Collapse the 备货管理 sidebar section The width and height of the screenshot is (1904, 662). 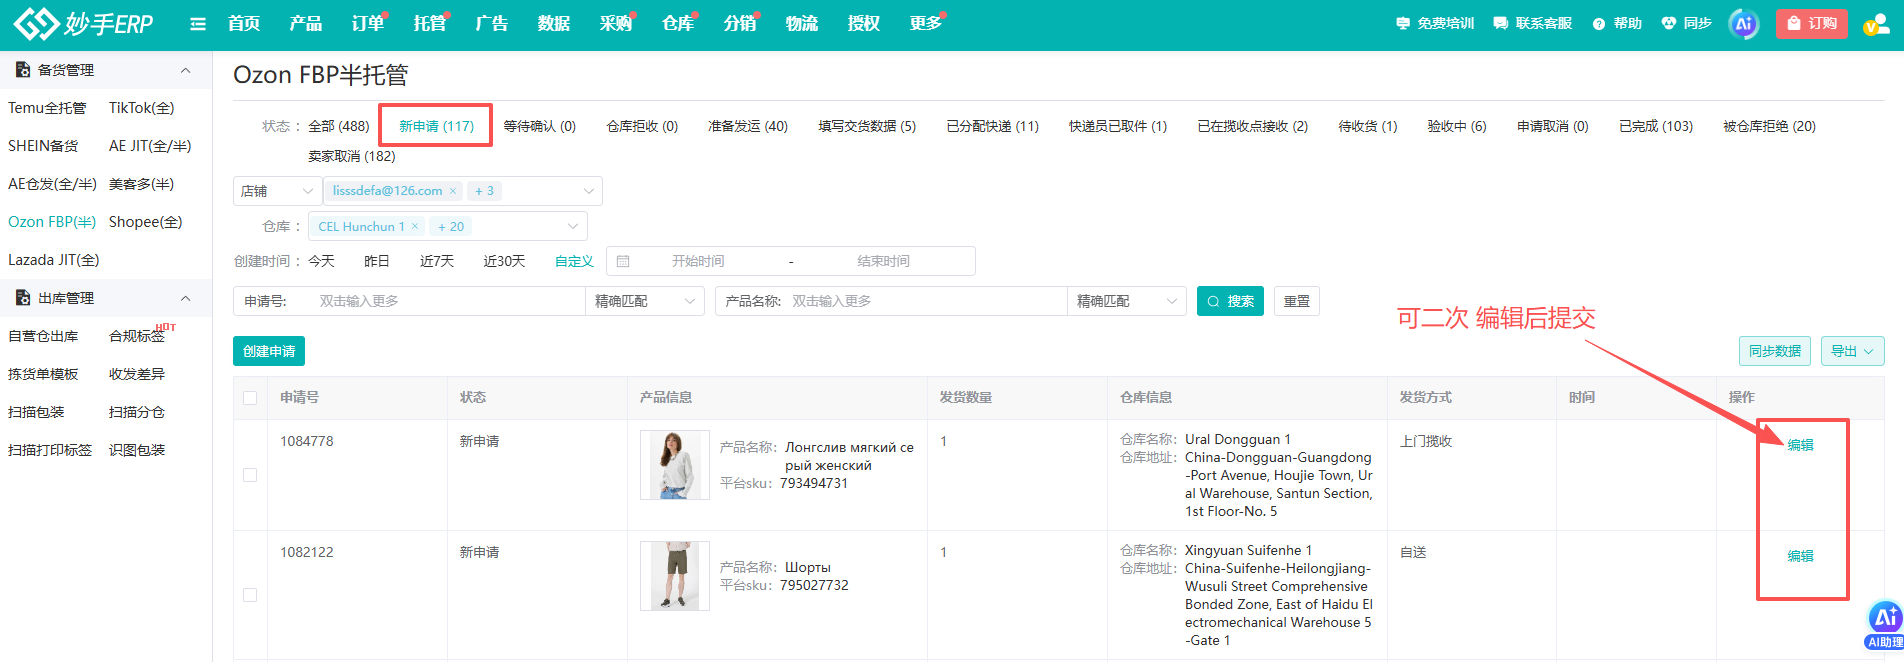click(185, 70)
